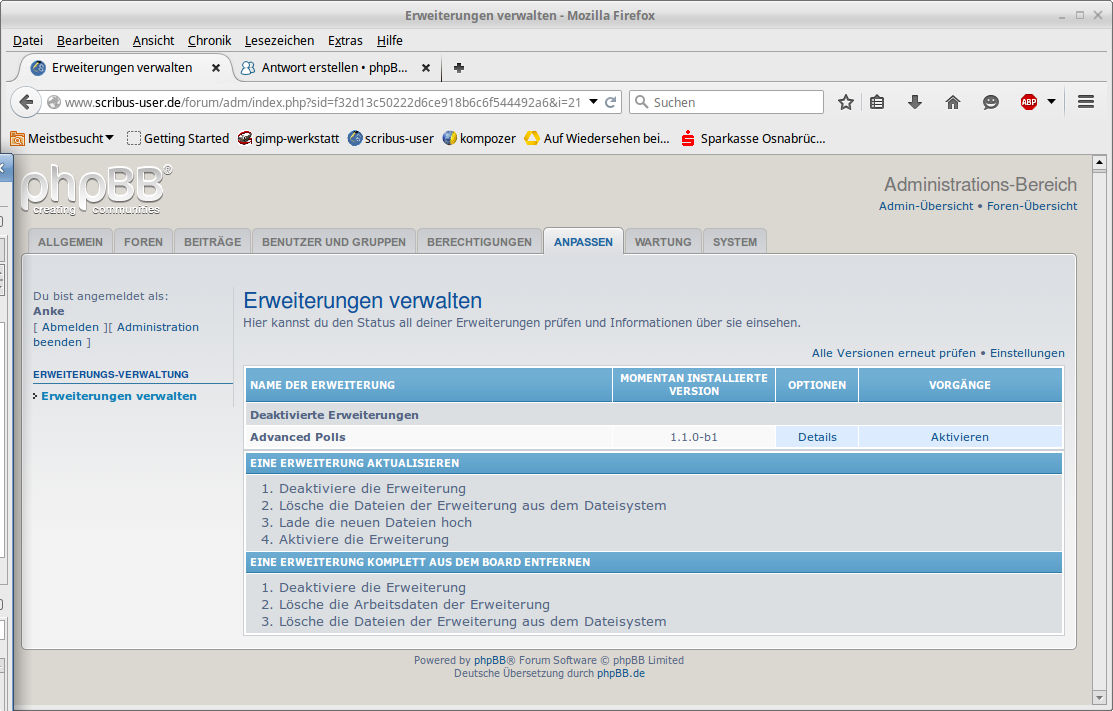Click the globe site identity icon in URL bar
Image resolution: width=1113 pixels, height=711 pixels.
54,102
